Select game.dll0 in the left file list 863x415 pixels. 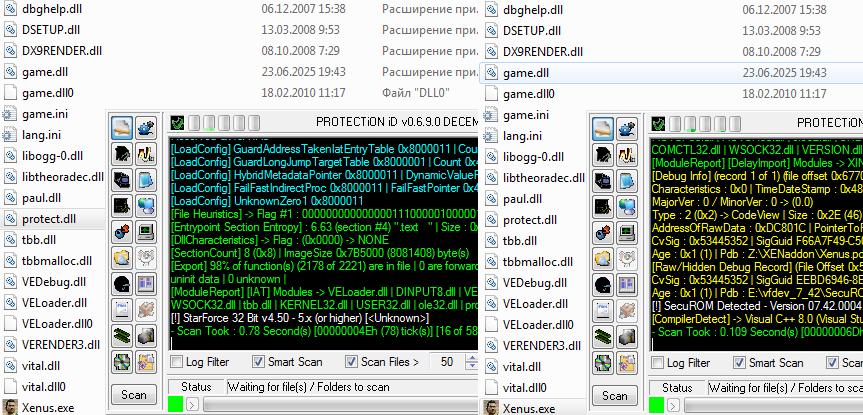pos(48,93)
